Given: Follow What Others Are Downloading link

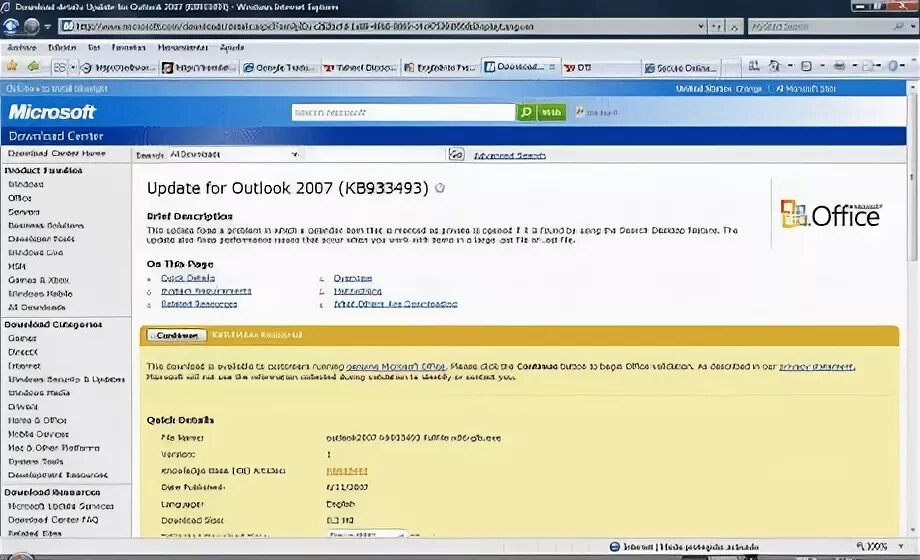Looking at the screenshot, I should tap(395, 304).
